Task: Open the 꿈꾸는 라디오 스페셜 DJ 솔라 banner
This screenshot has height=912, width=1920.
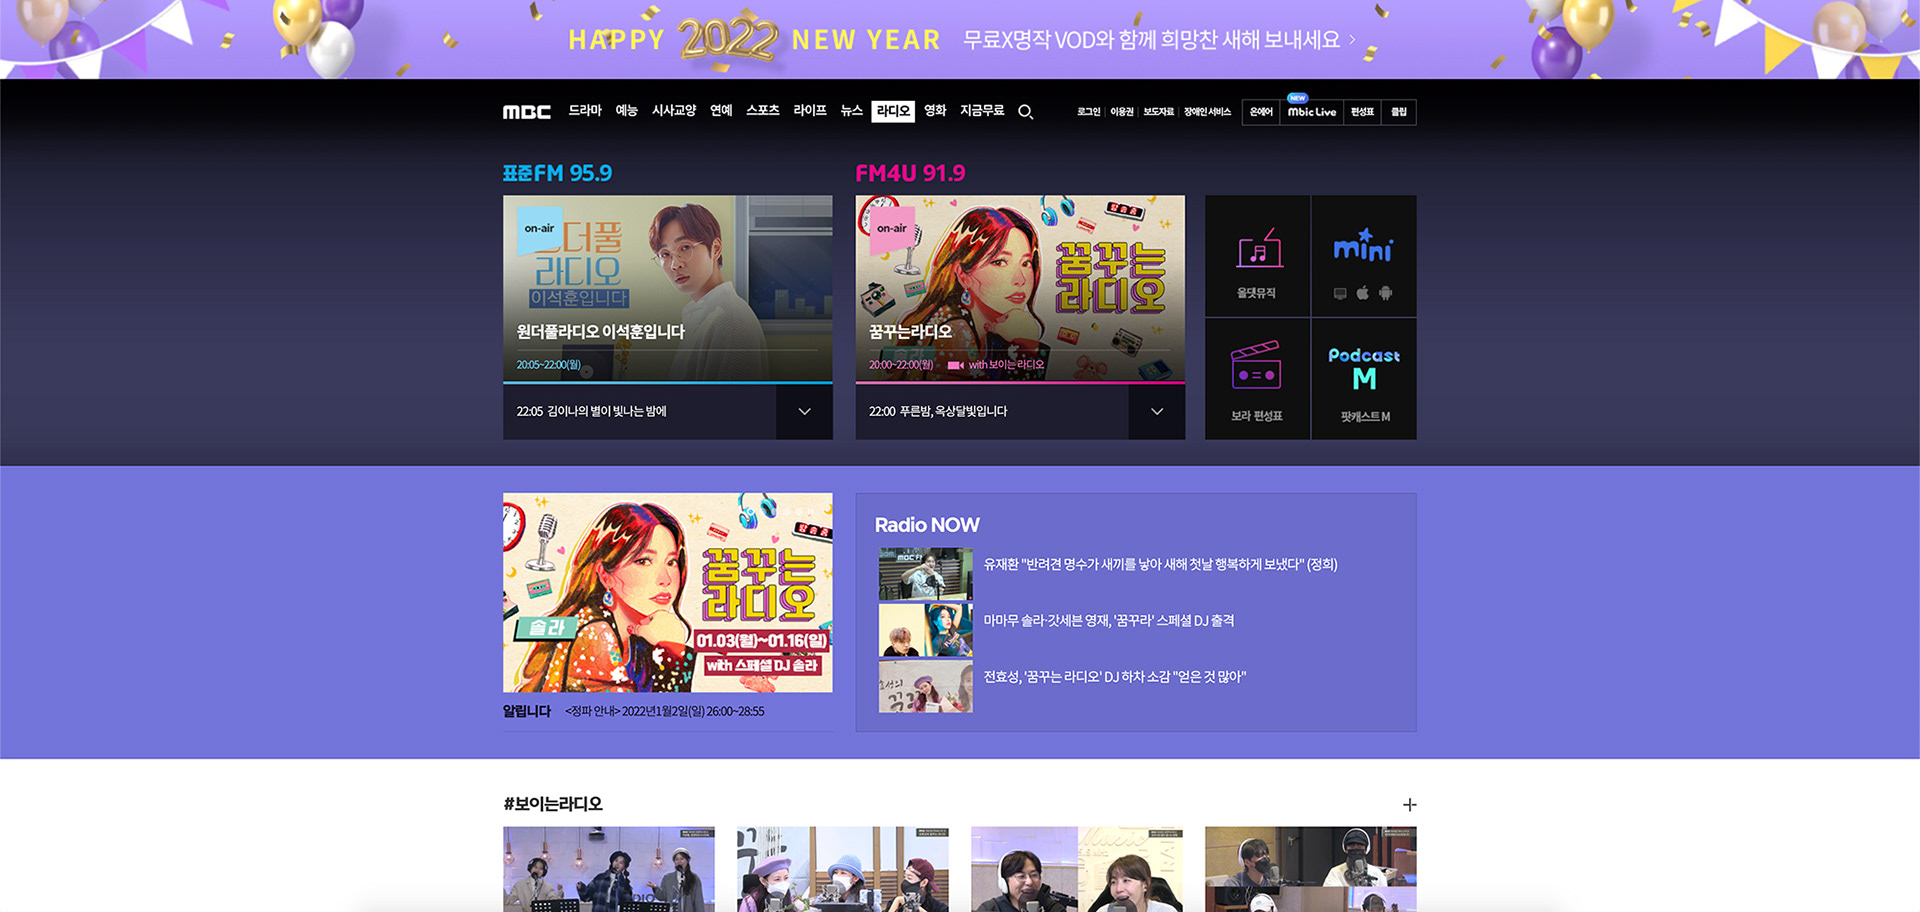Action: point(668,592)
